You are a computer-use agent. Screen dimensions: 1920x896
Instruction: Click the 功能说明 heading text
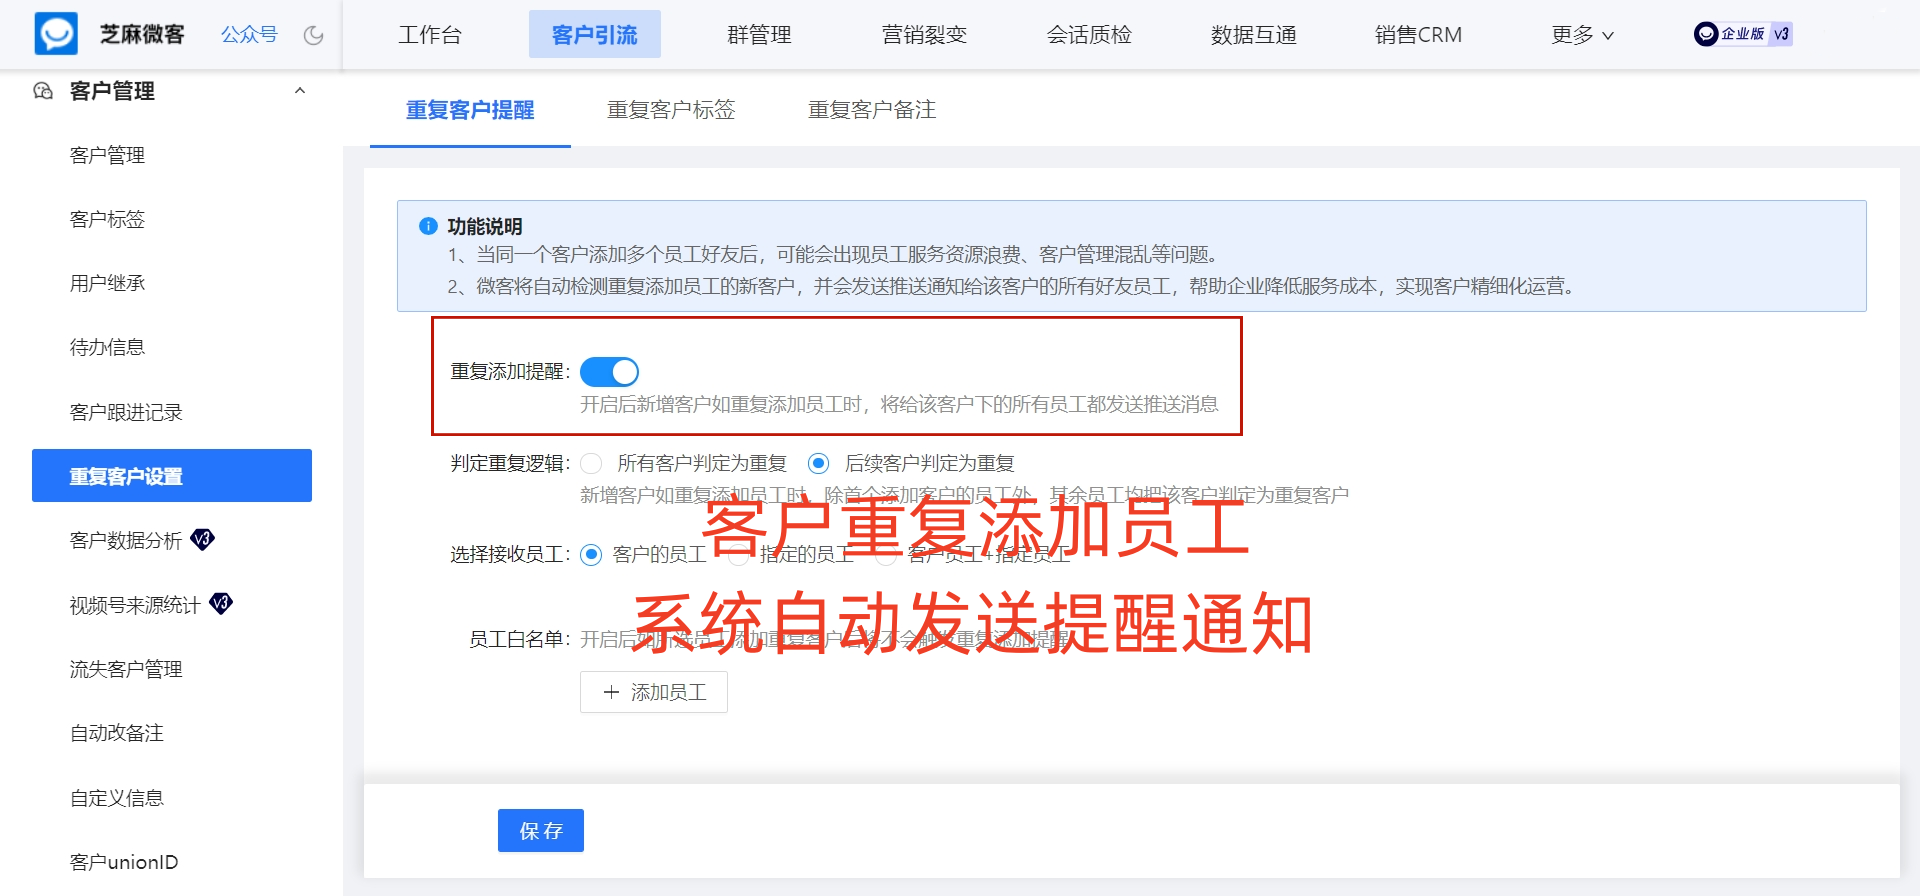(485, 226)
